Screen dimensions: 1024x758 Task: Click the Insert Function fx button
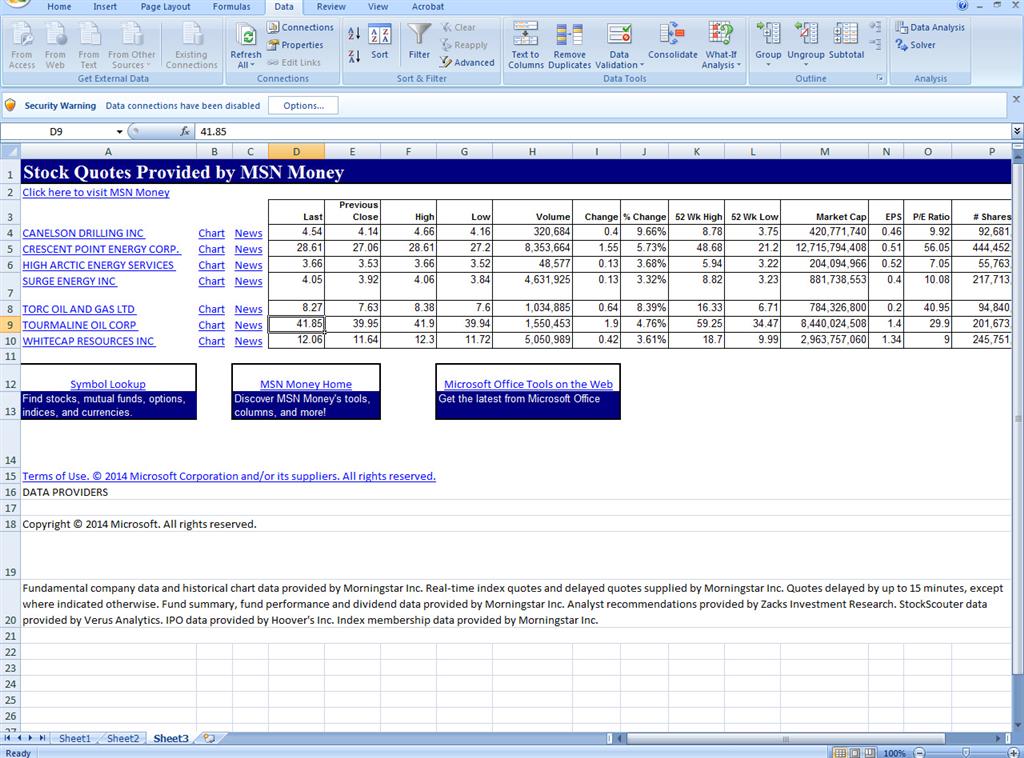(x=185, y=131)
